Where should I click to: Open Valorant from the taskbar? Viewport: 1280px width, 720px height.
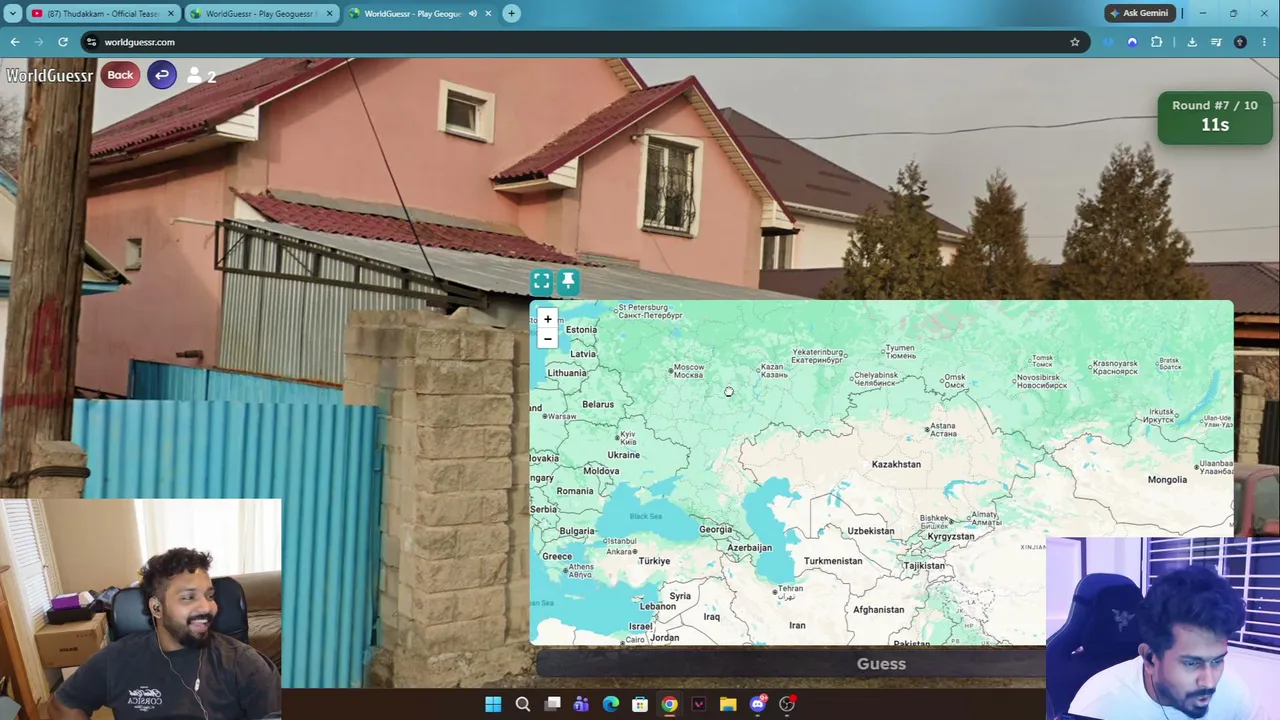coord(699,704)
